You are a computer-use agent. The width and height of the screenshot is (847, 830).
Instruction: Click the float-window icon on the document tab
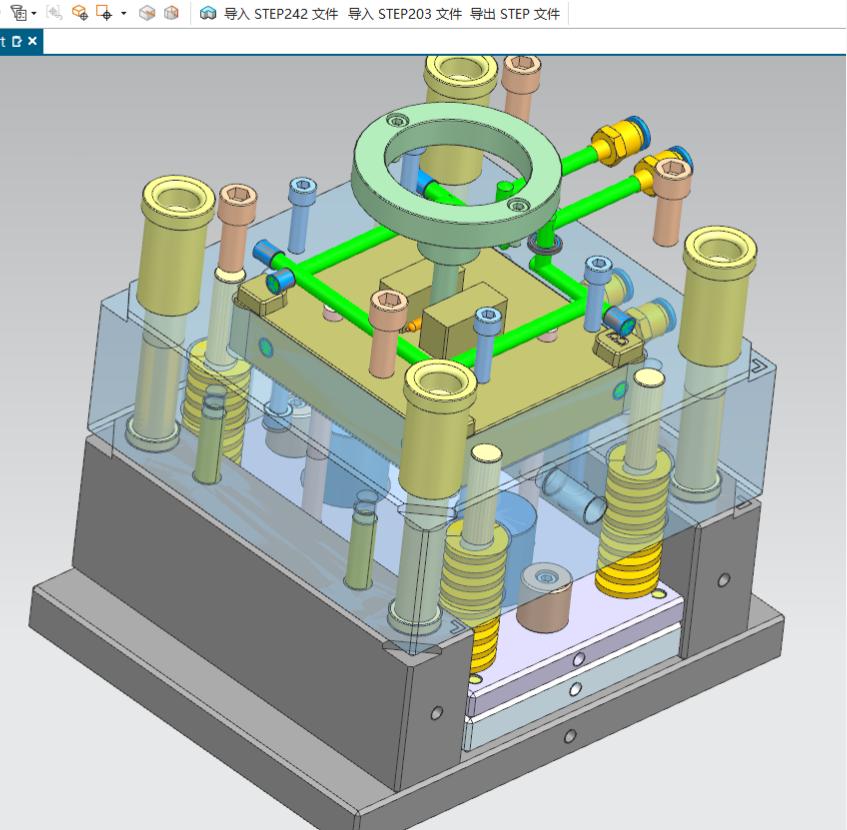coord(17,41)
